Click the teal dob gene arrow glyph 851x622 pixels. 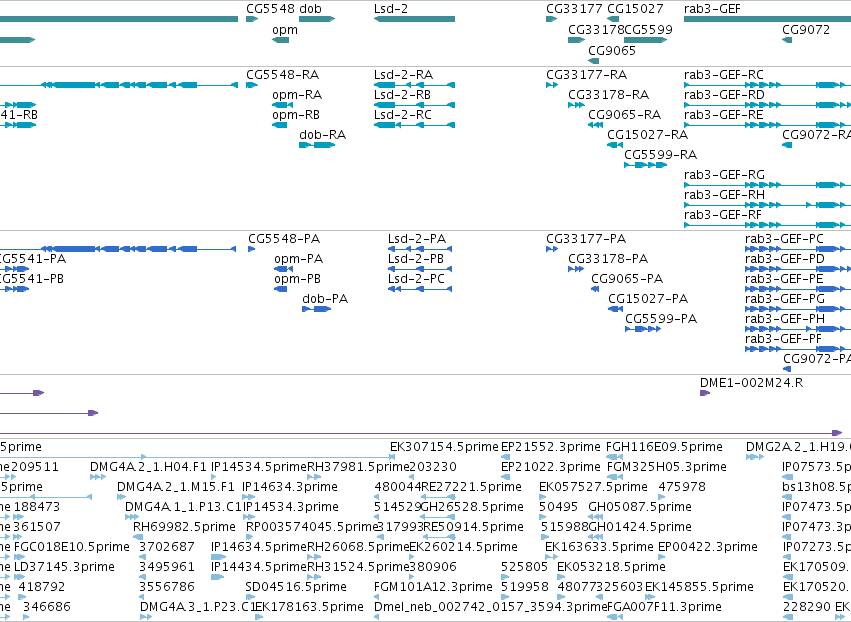point(317,19)
